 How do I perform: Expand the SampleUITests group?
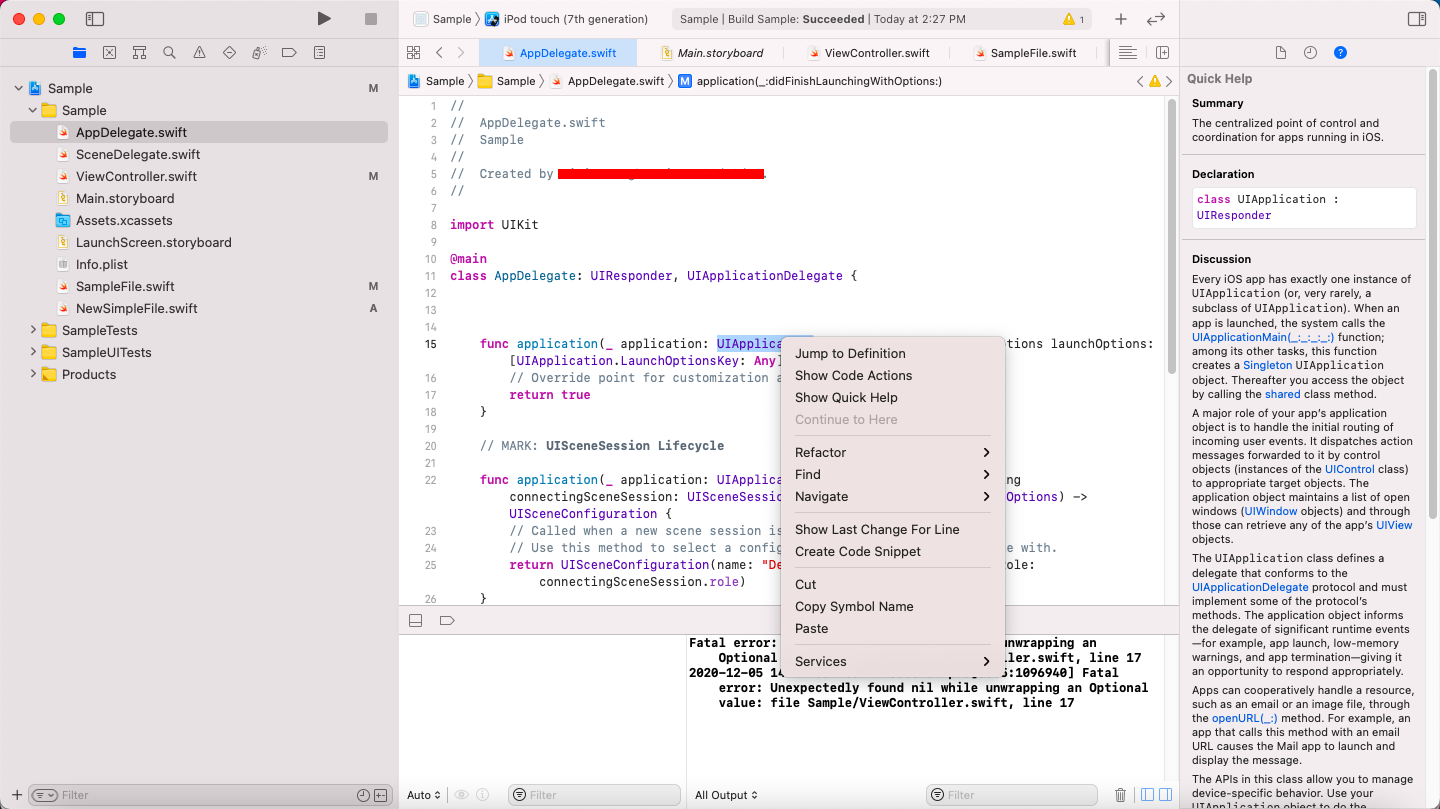(x=32, y=352)
